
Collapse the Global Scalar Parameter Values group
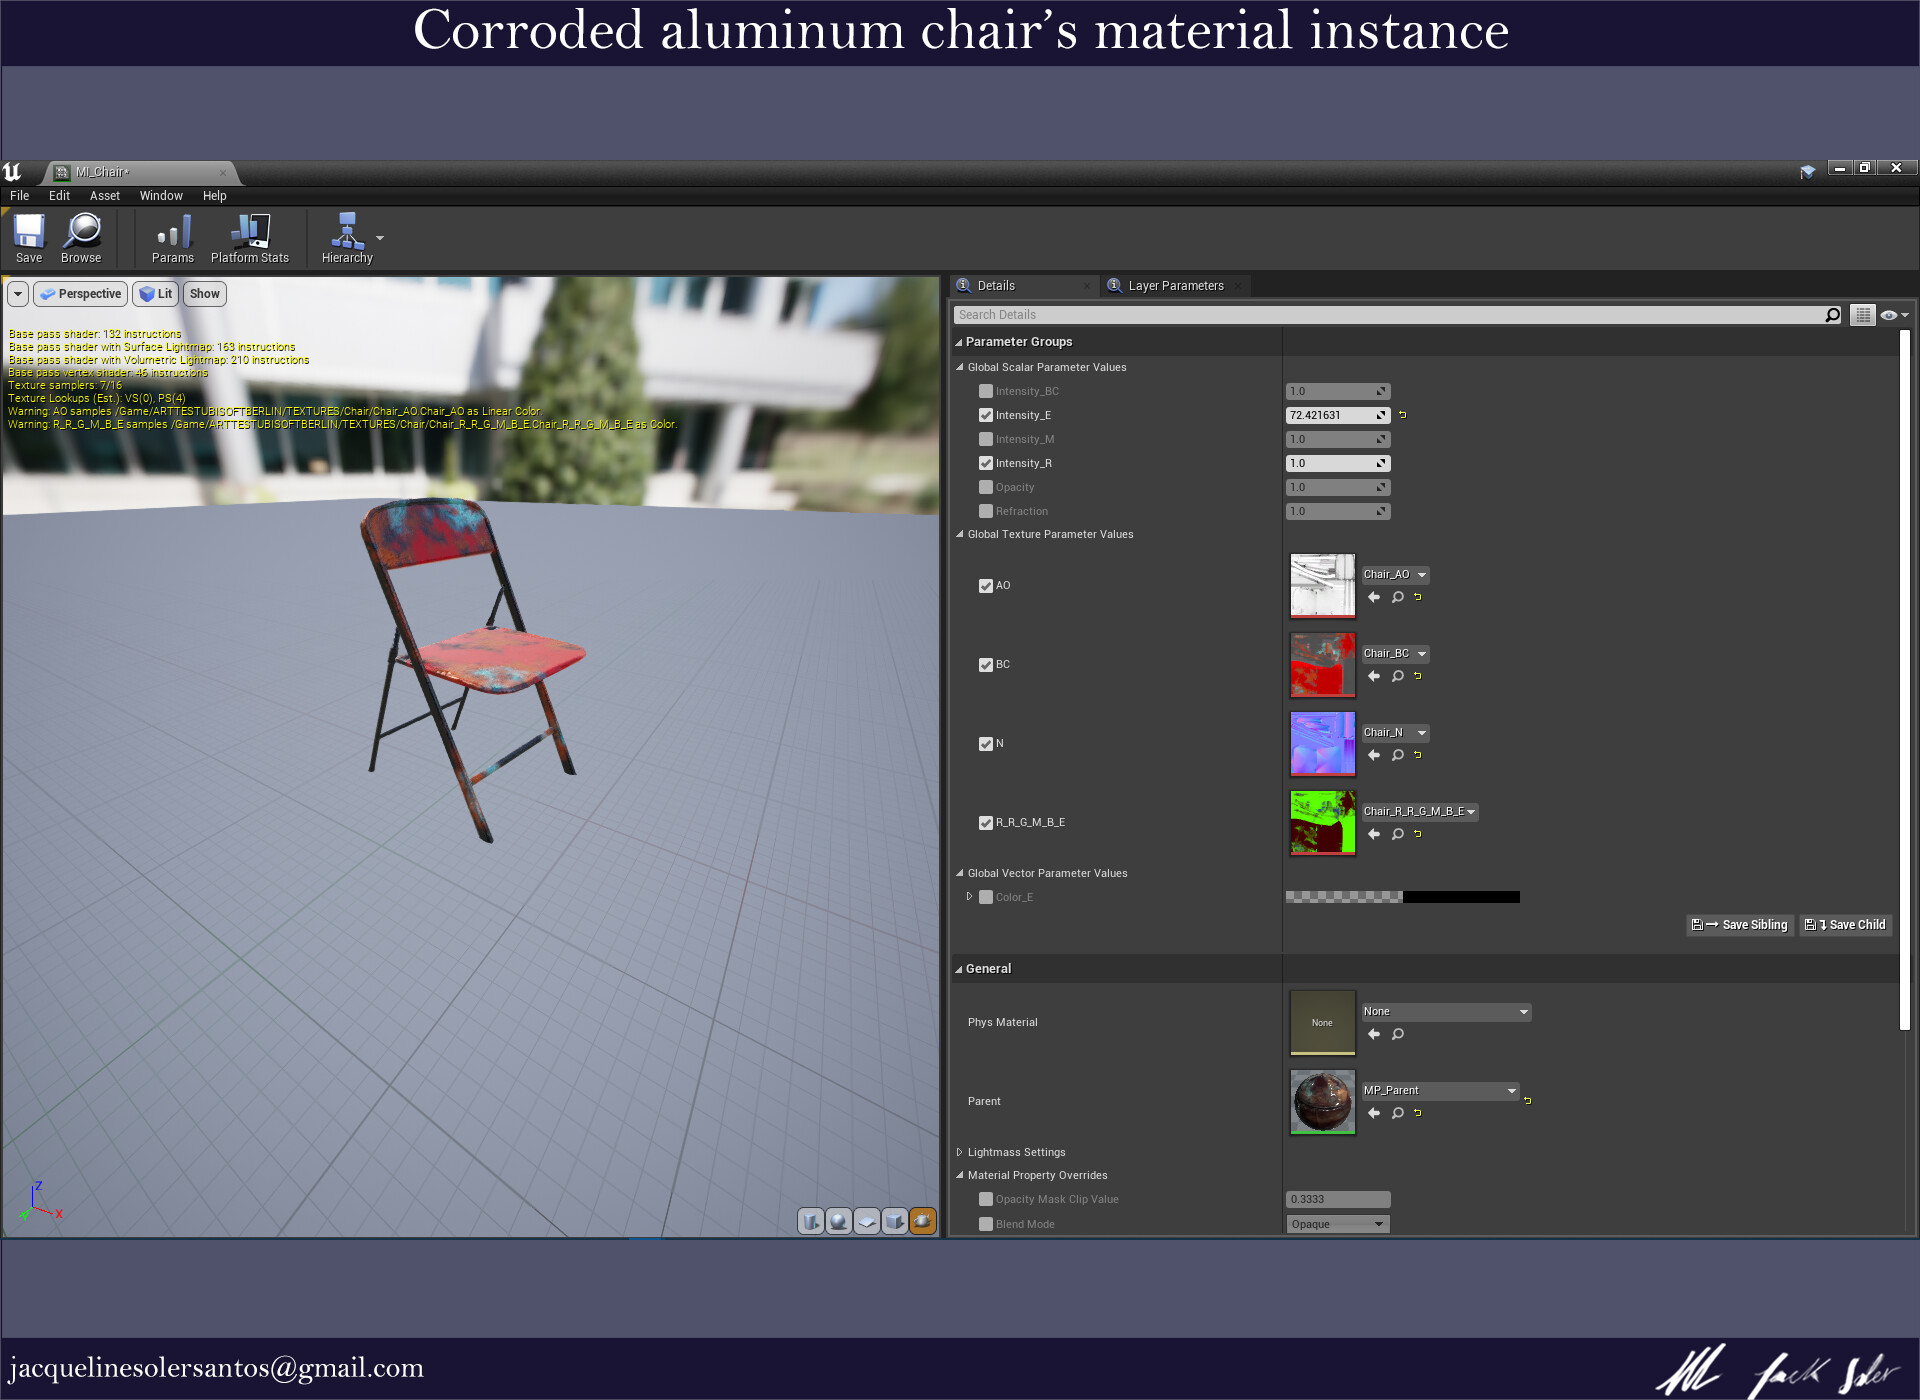coord(959,367)
